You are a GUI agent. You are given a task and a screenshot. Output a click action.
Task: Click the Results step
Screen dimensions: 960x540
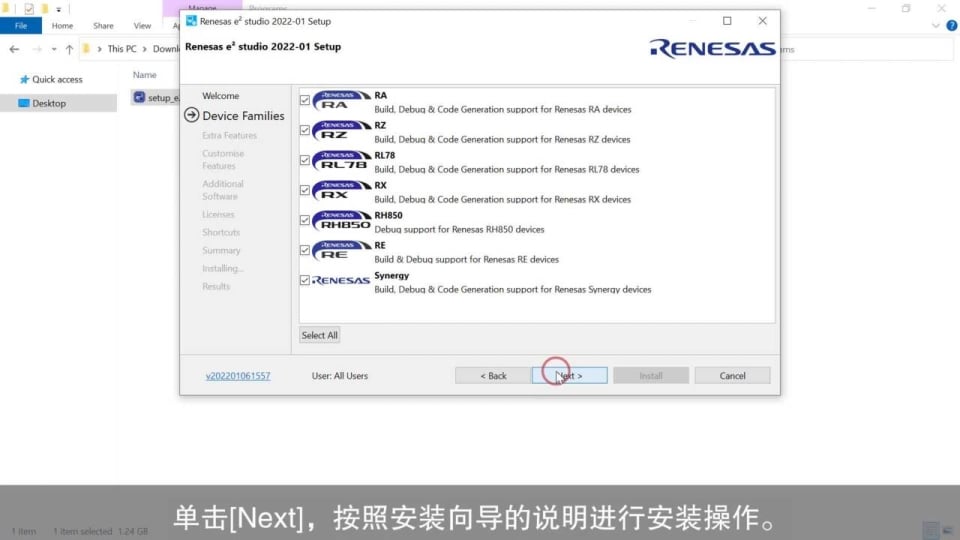(x=216, y=287)
